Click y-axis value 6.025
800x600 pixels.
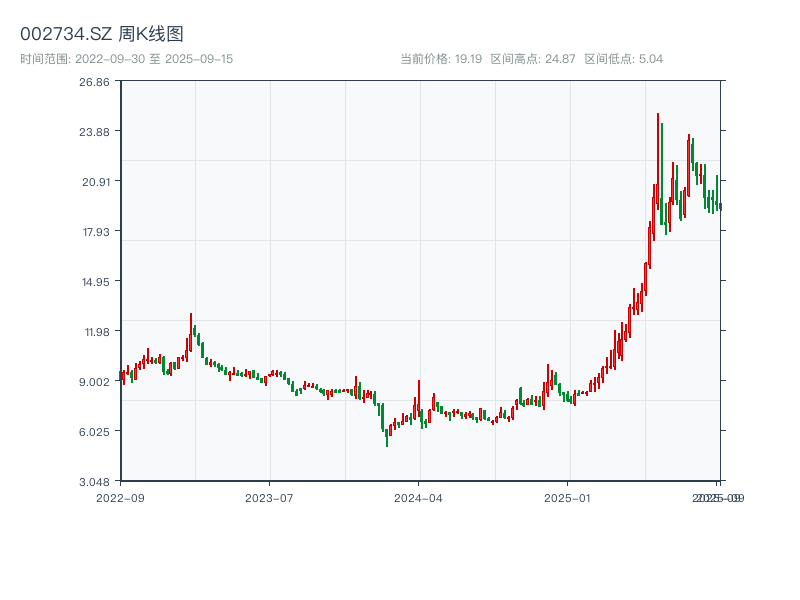click(94, 432)
